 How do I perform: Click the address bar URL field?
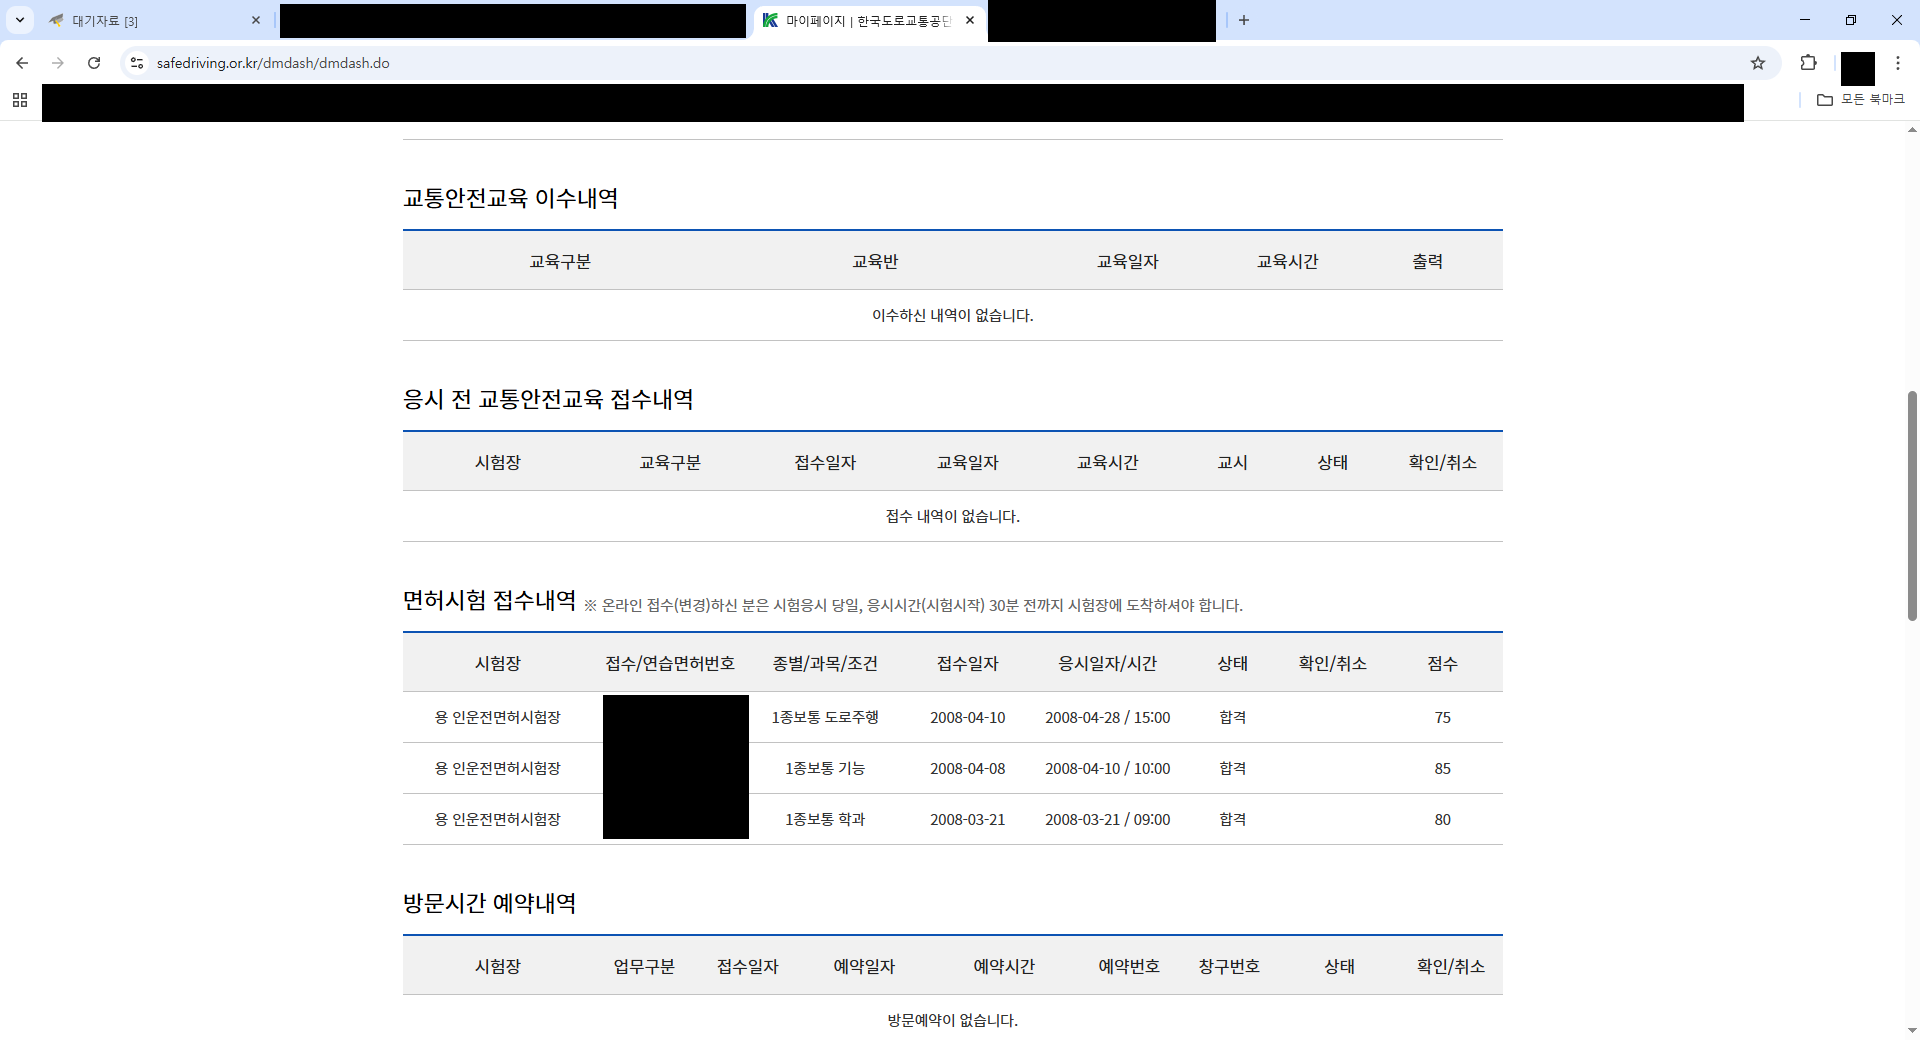900,63
